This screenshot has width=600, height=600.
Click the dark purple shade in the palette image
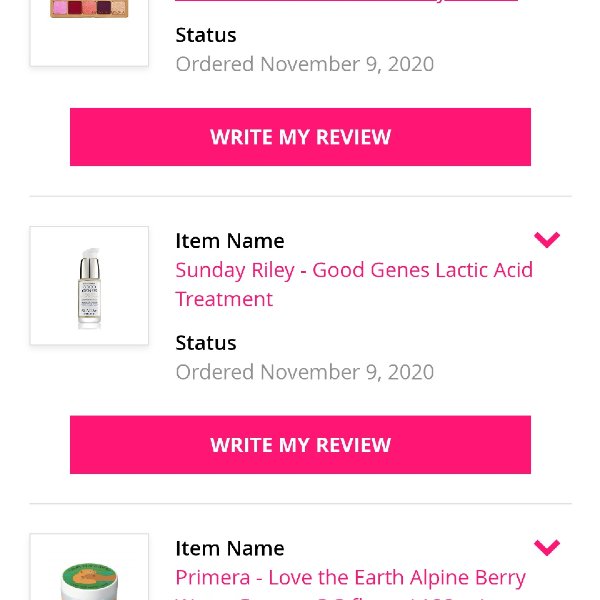pyautogui.click(x=104, y=7)
